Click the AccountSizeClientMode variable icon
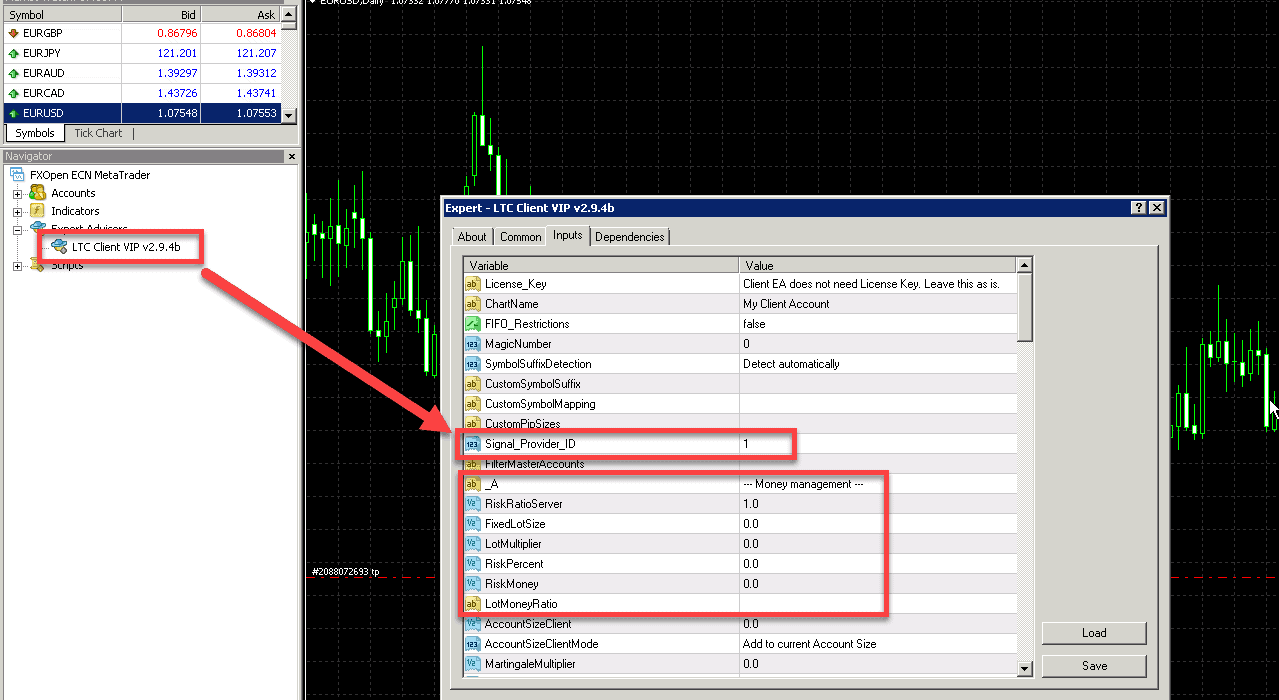 pyautogui.click(x=473, y=644)
